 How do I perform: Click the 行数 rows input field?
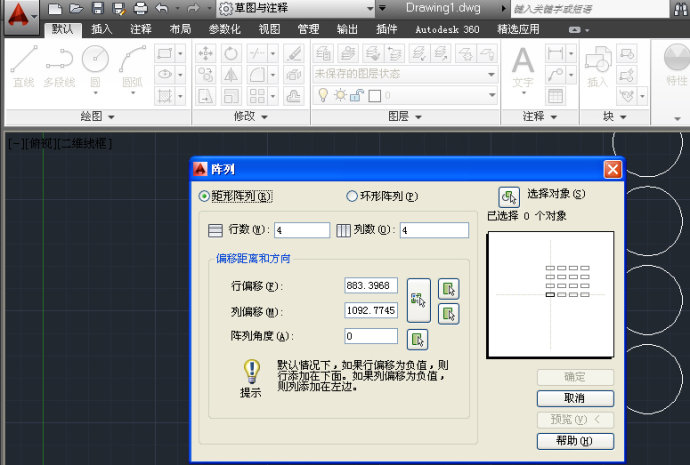(302, 230)
